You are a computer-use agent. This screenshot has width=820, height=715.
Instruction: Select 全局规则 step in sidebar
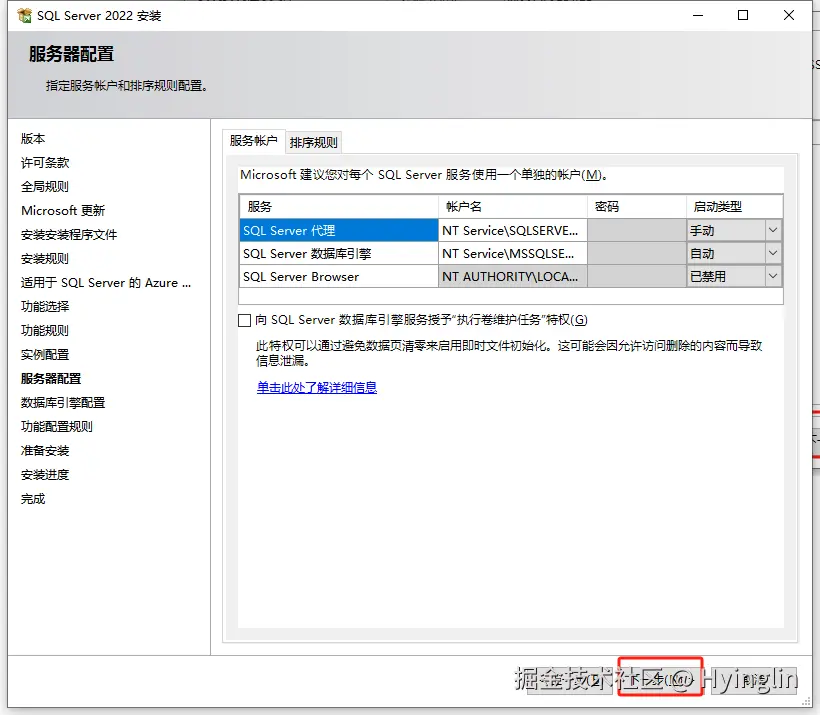point(45,187)
